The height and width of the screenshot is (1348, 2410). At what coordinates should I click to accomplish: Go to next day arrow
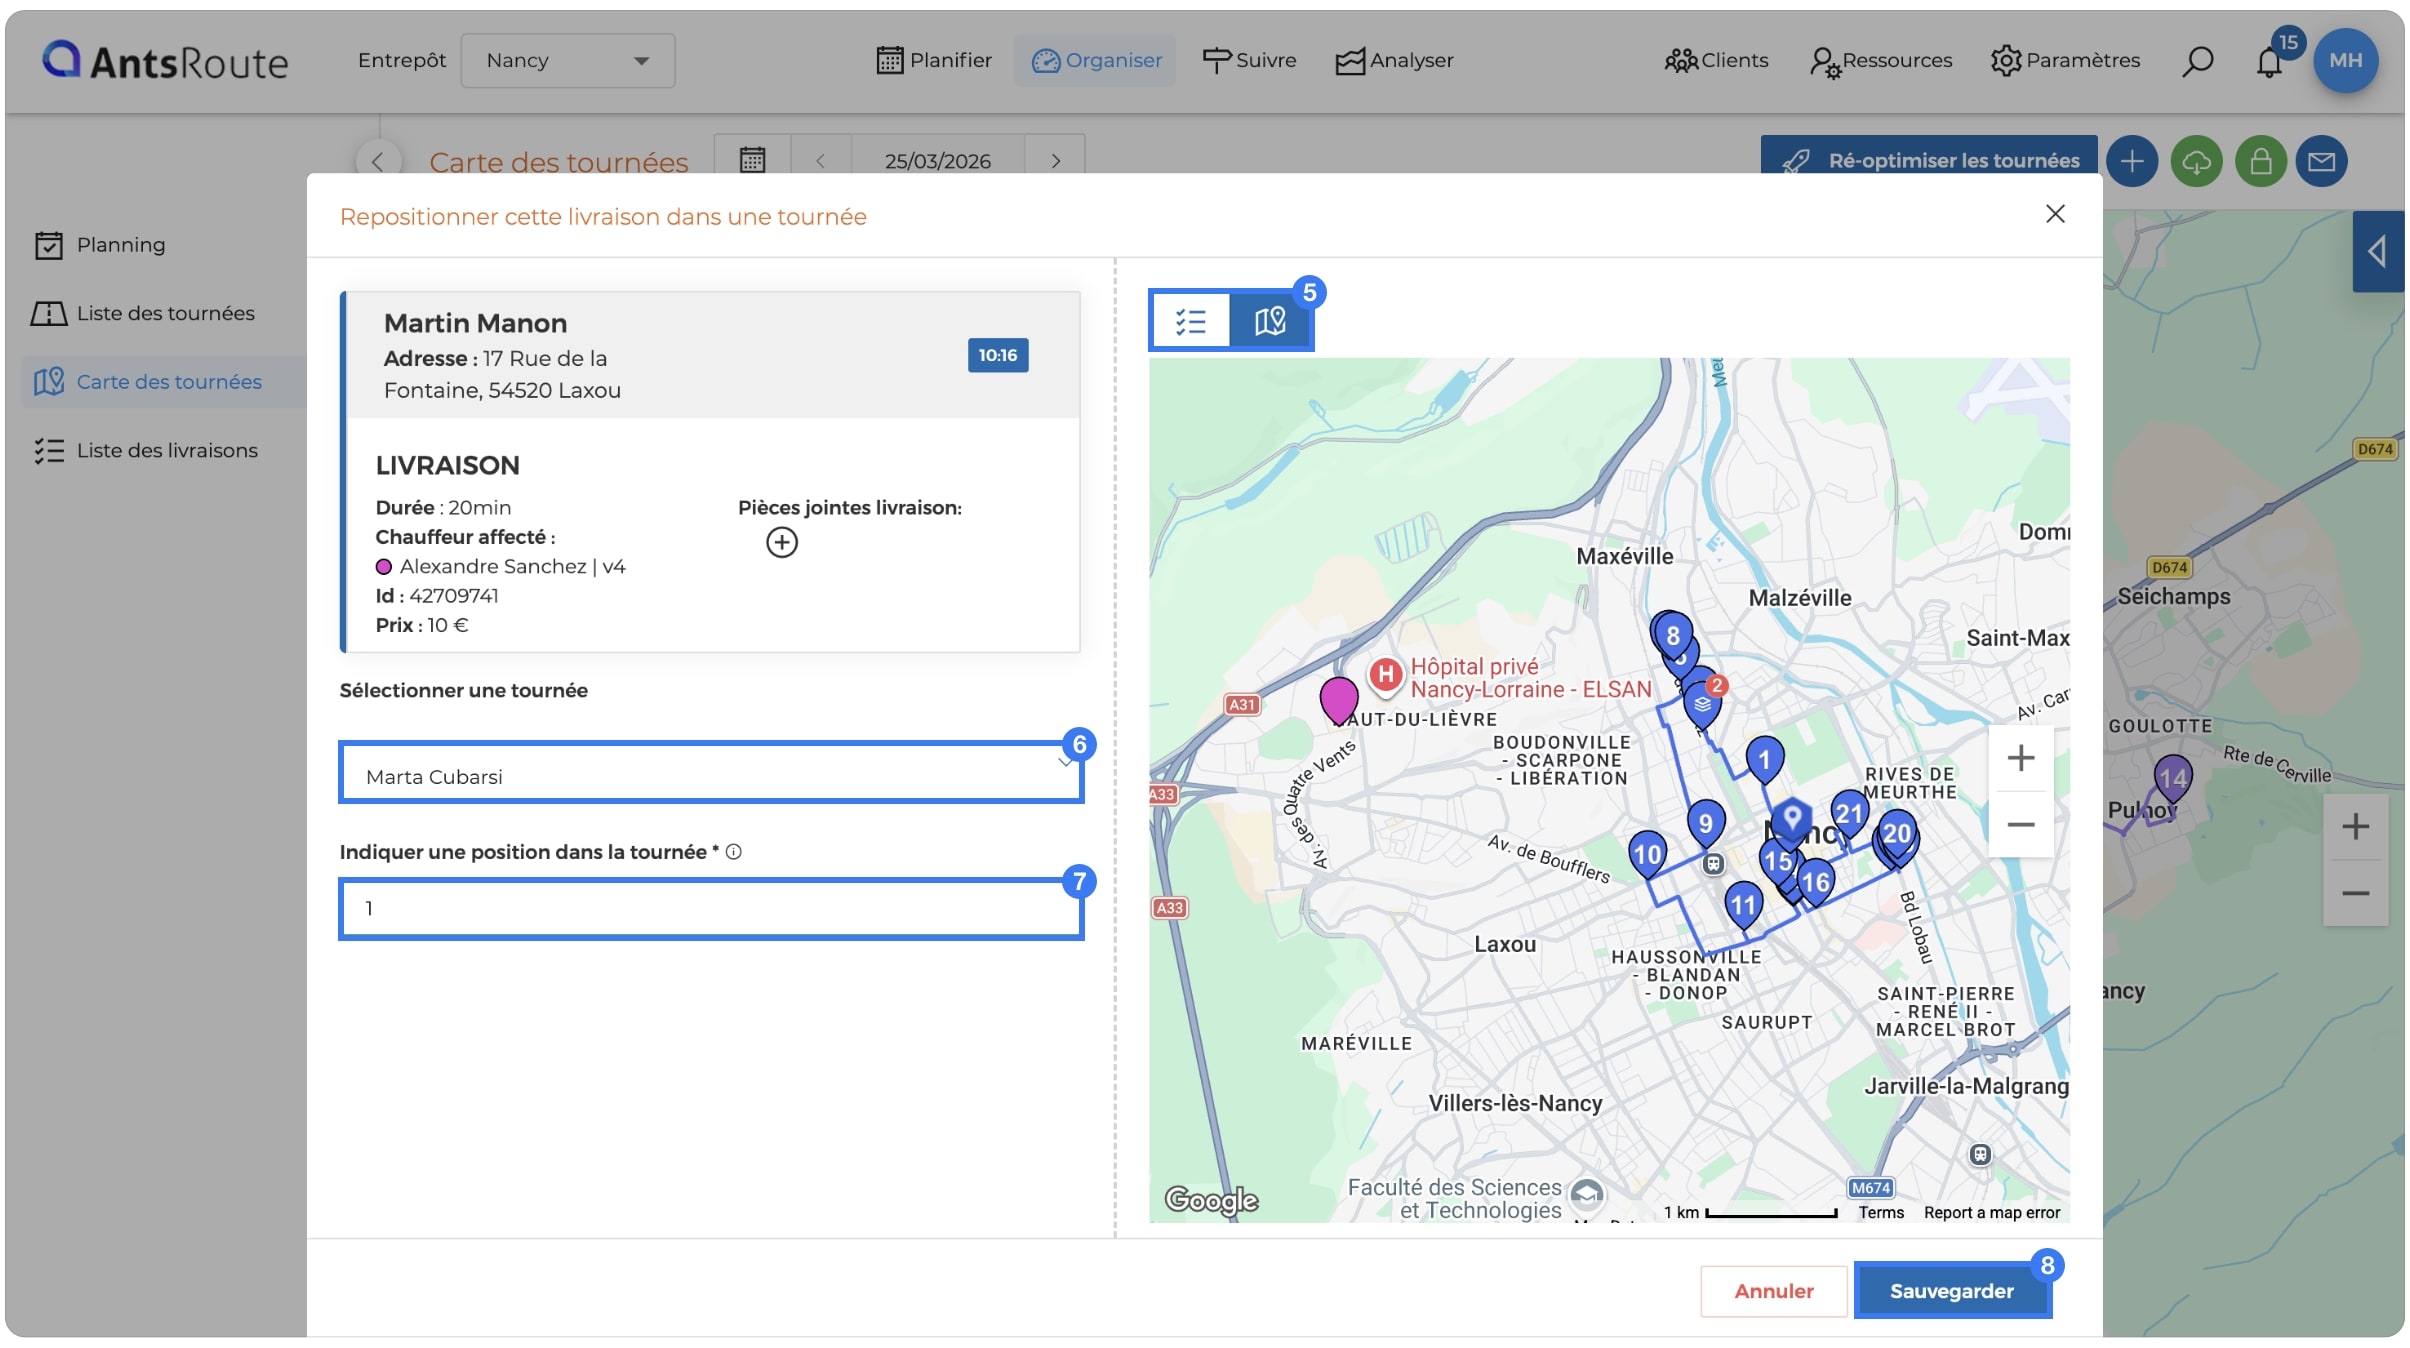[x=1055, y=161]
